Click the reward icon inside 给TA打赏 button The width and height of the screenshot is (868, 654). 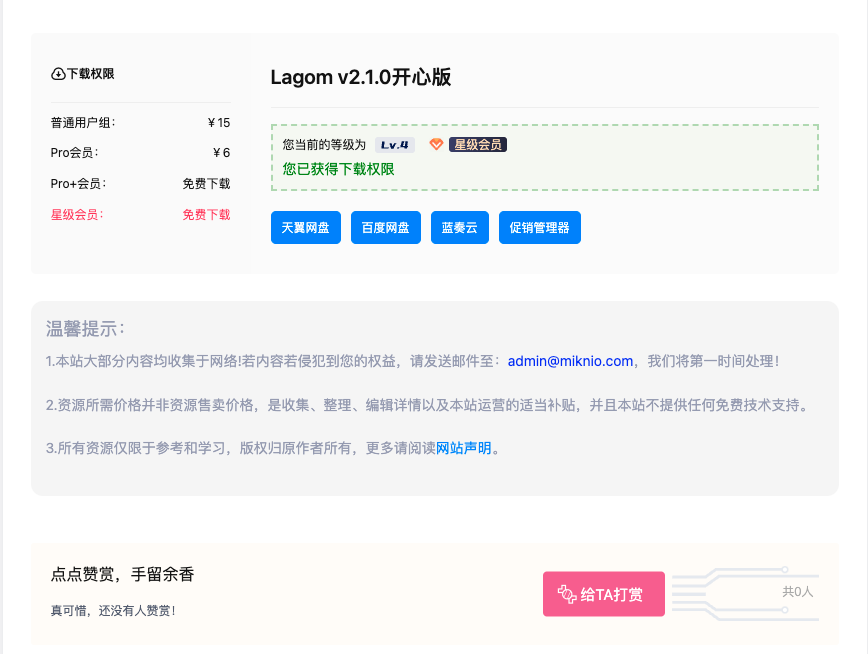pos(567,595)
